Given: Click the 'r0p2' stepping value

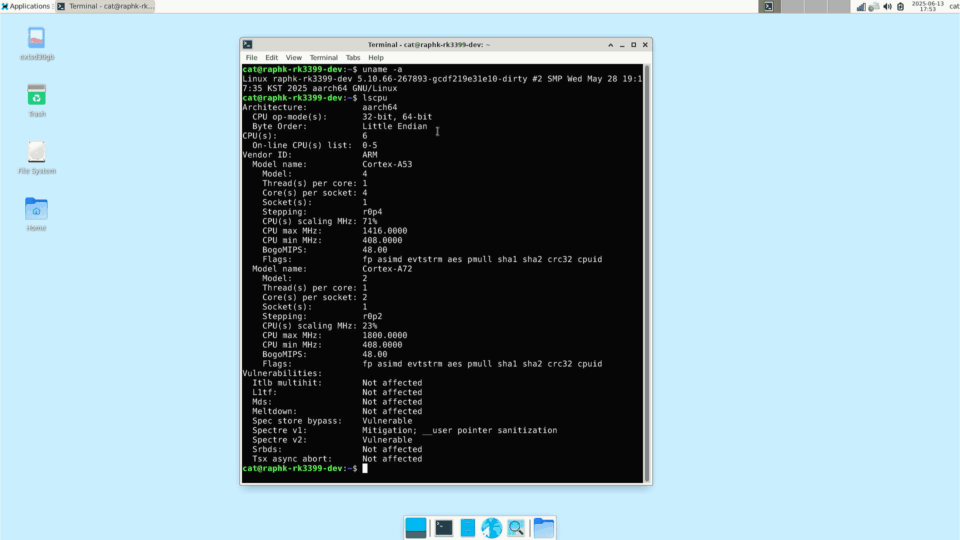Looking at the screenshot, I should pos(372,317).
